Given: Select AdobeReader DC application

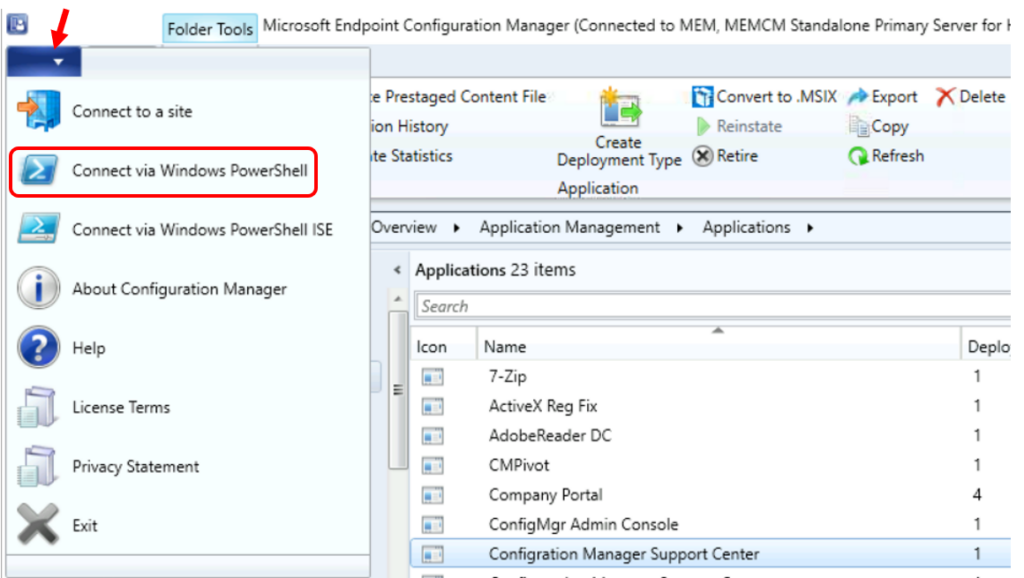Looking at the screenshot, I should (711, 436).
